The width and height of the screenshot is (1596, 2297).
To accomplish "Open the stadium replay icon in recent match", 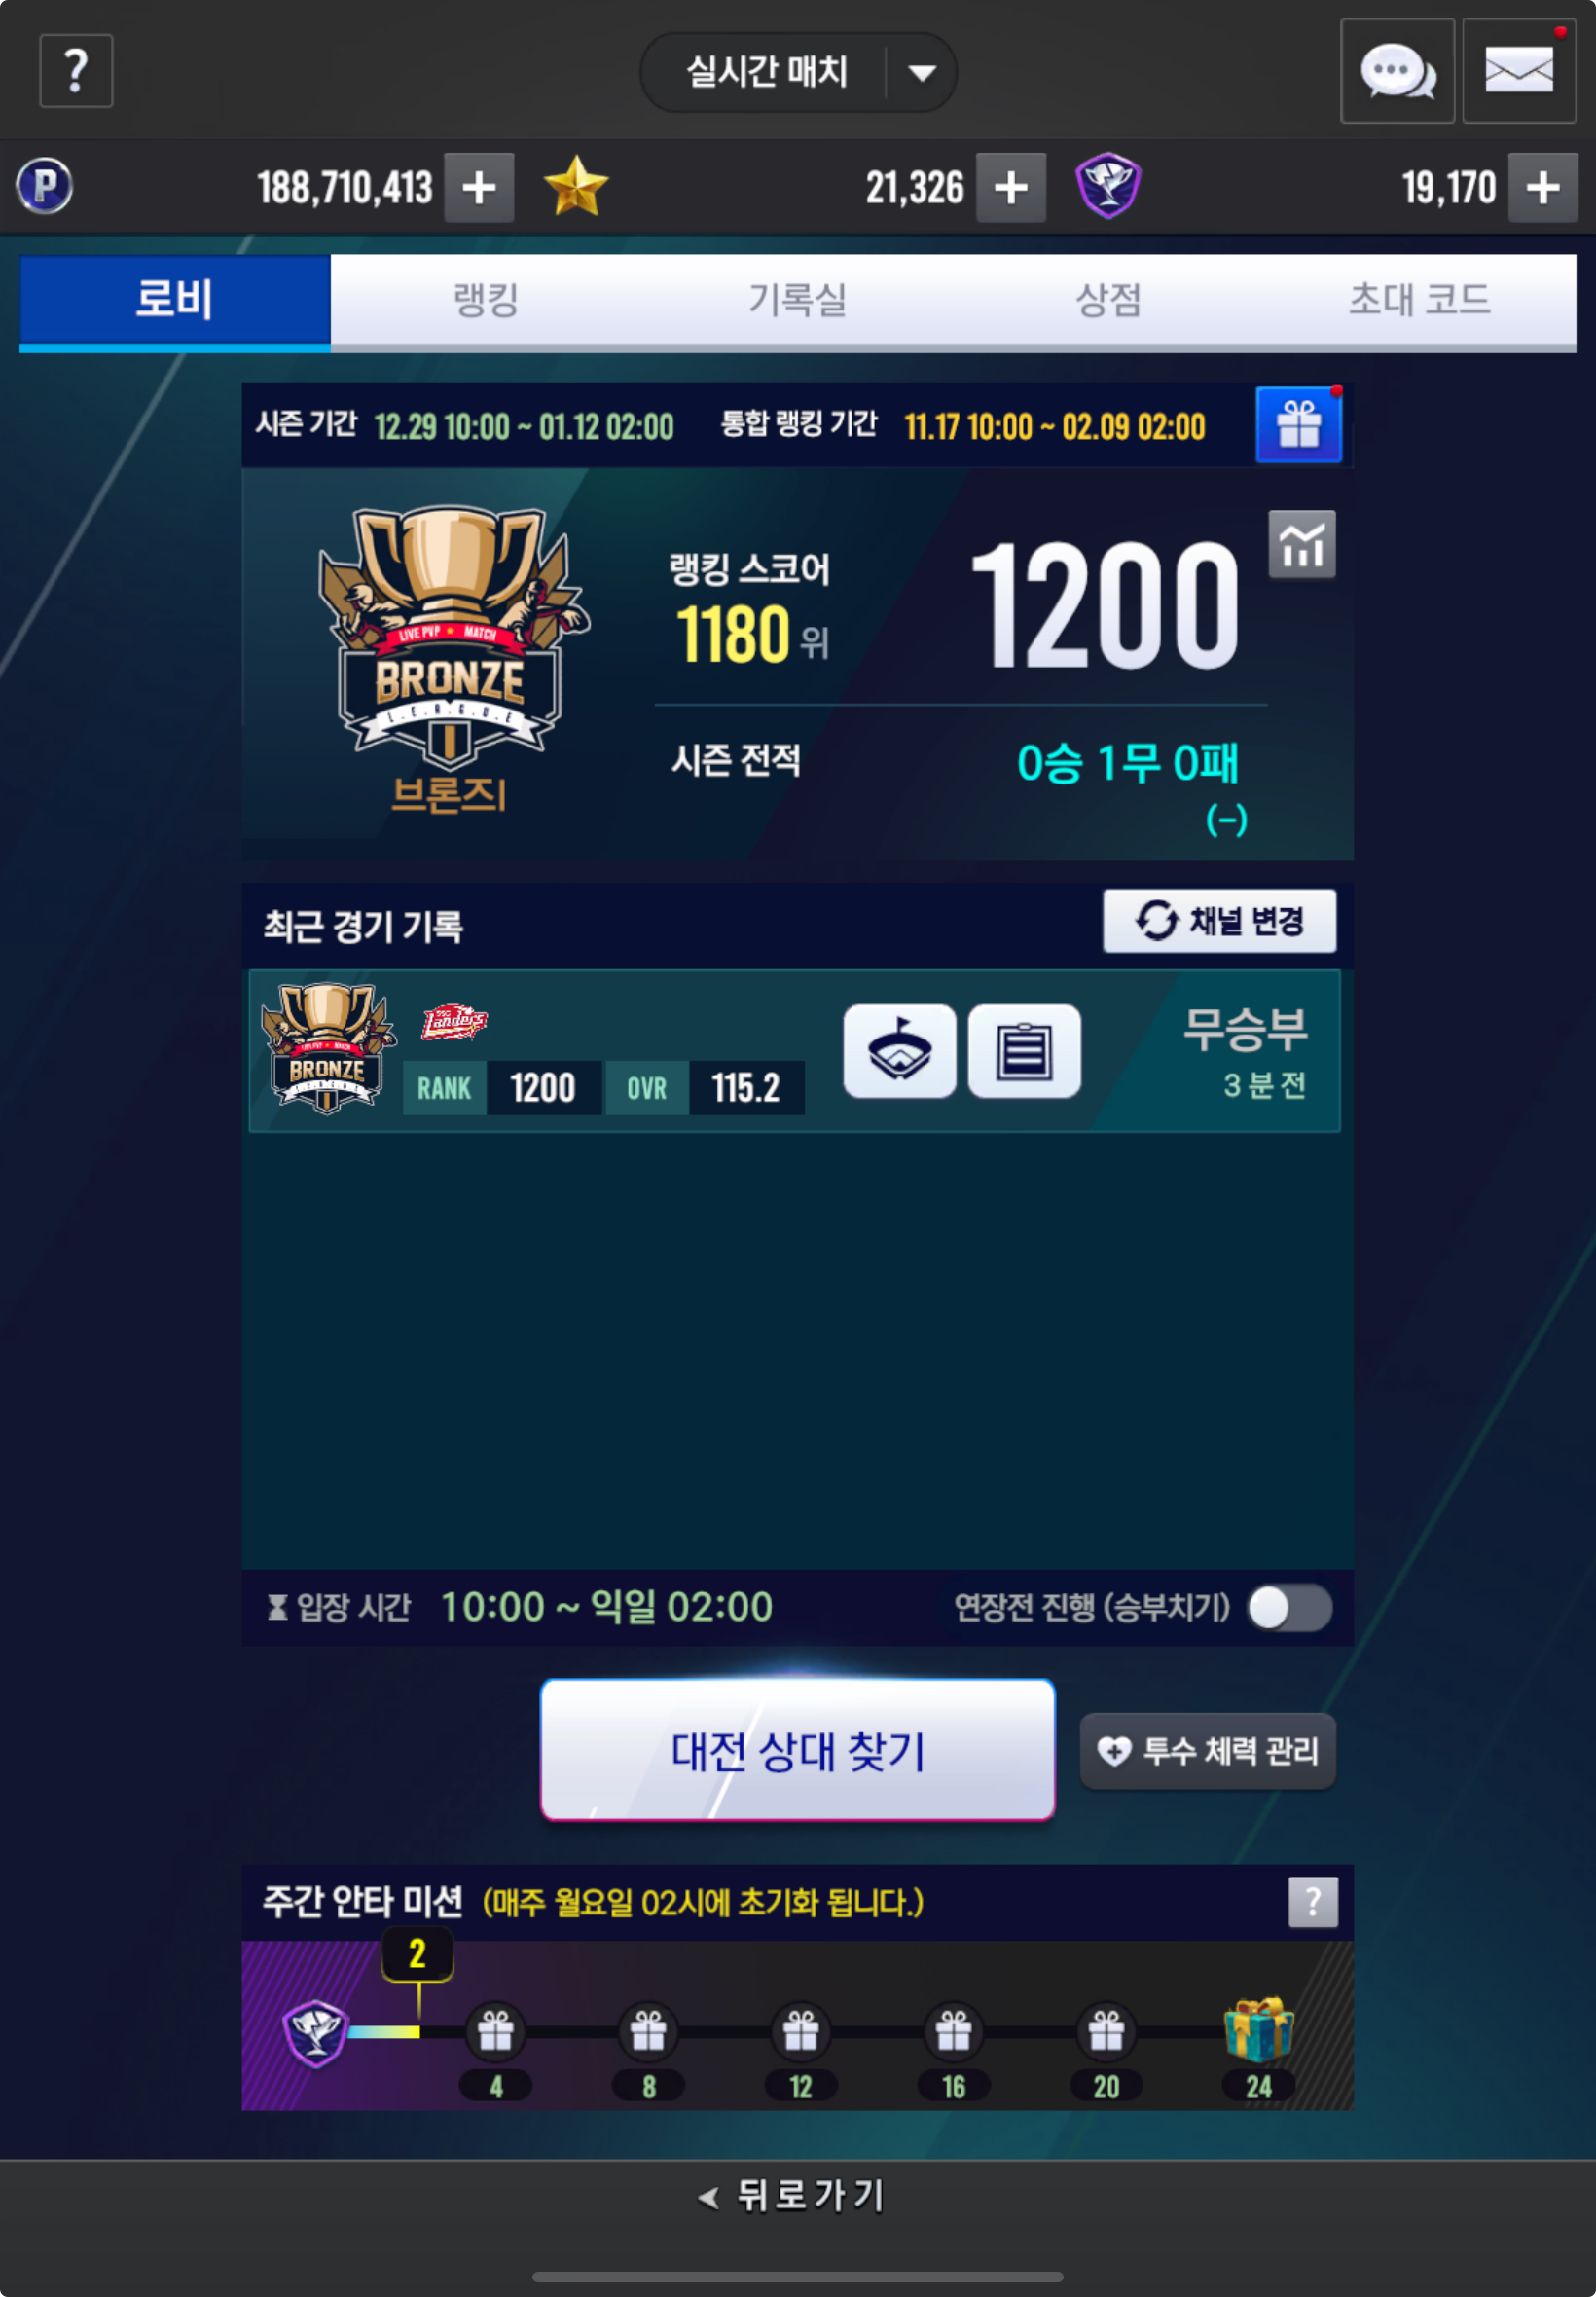I will [x=900, y=1051].
